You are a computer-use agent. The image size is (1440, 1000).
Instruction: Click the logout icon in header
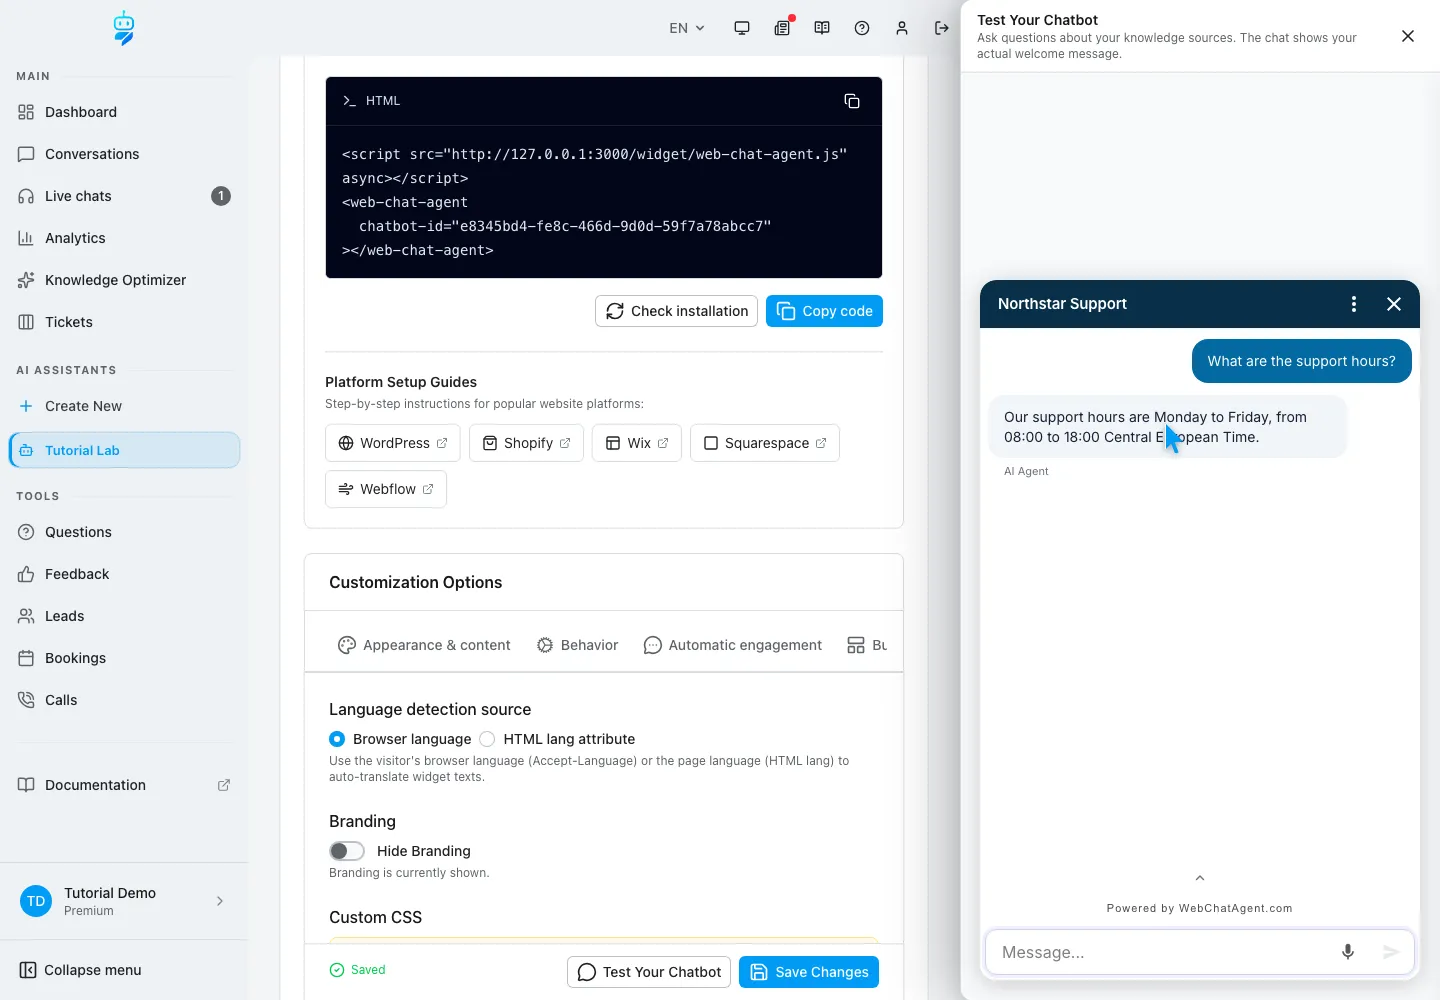tap(941, 28)
